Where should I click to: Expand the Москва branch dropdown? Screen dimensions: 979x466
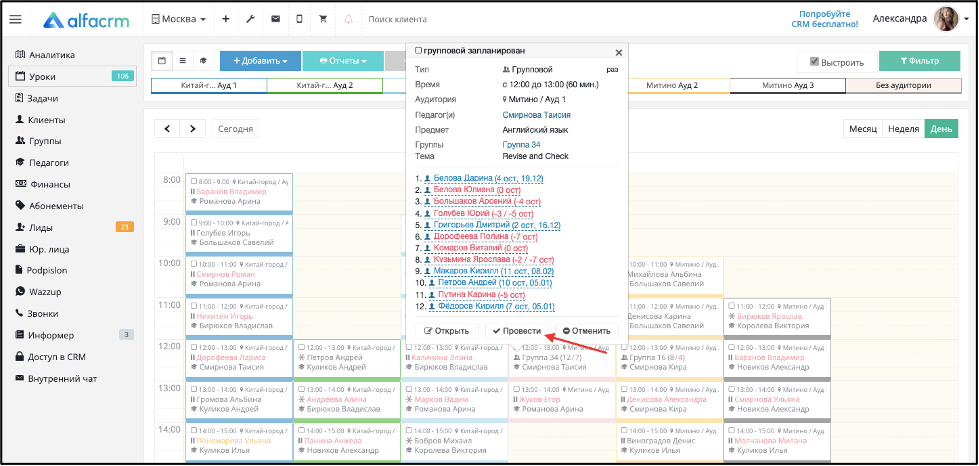pyautogui.click(x=179, y=19)
